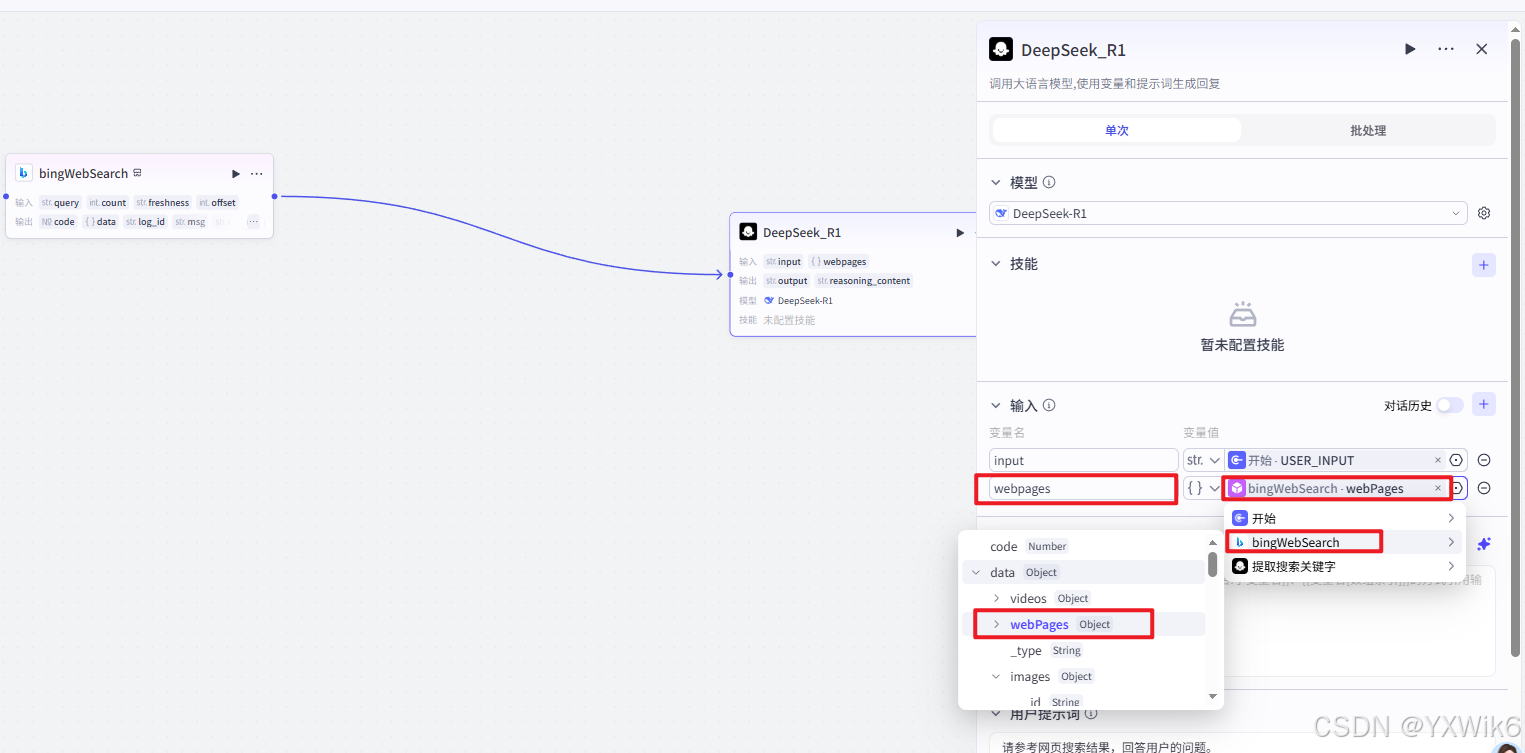Screen dimensions: 1525x753
Task: Click the DeepSeek_R1 canvas node's avatar icon
Action: coord(748,232)
